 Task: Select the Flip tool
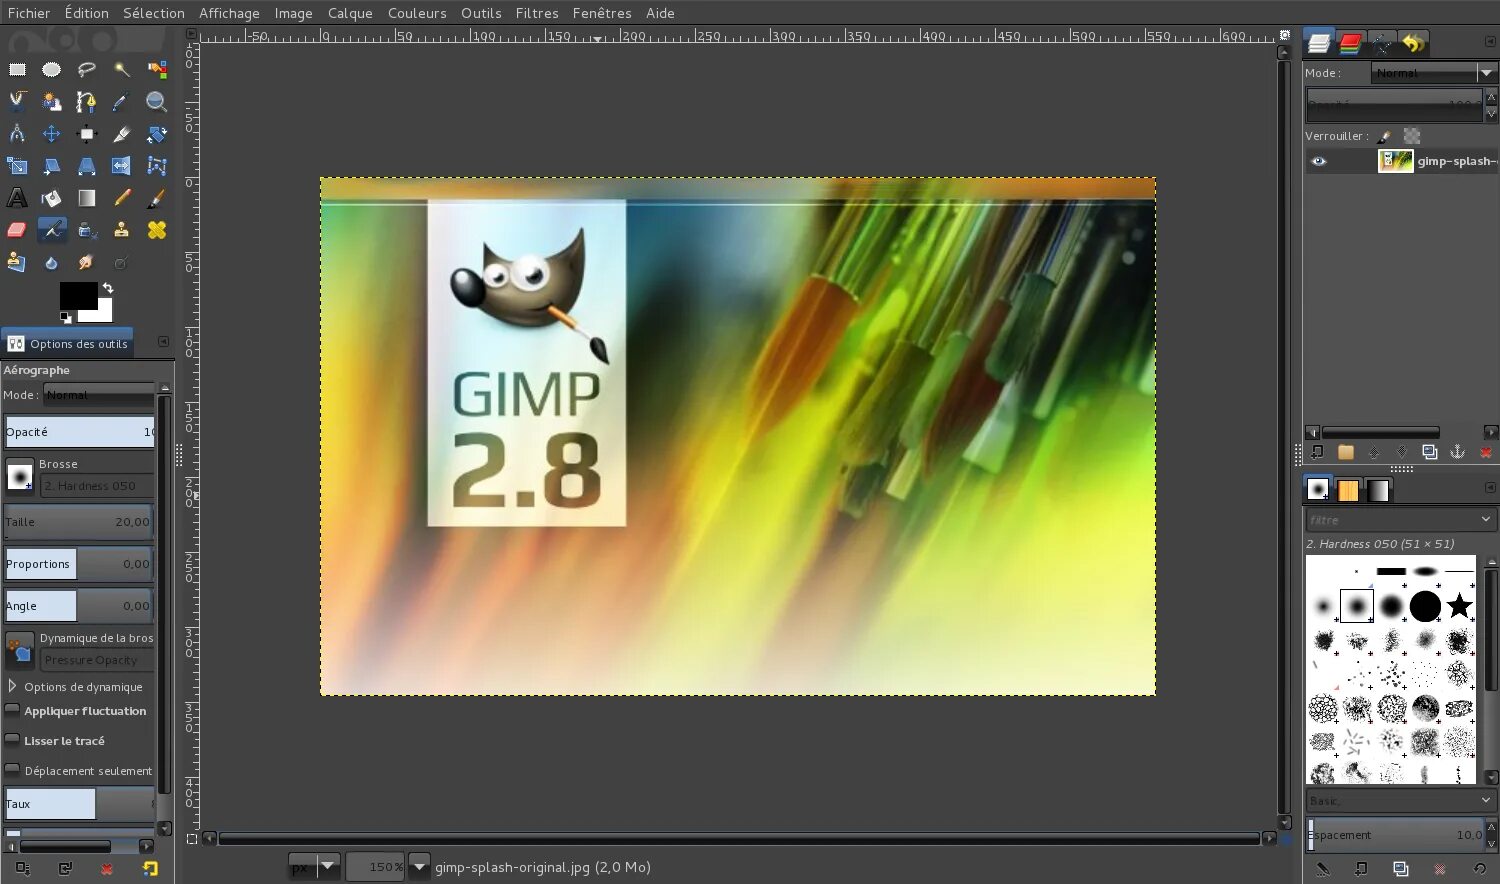pos(122,166)
